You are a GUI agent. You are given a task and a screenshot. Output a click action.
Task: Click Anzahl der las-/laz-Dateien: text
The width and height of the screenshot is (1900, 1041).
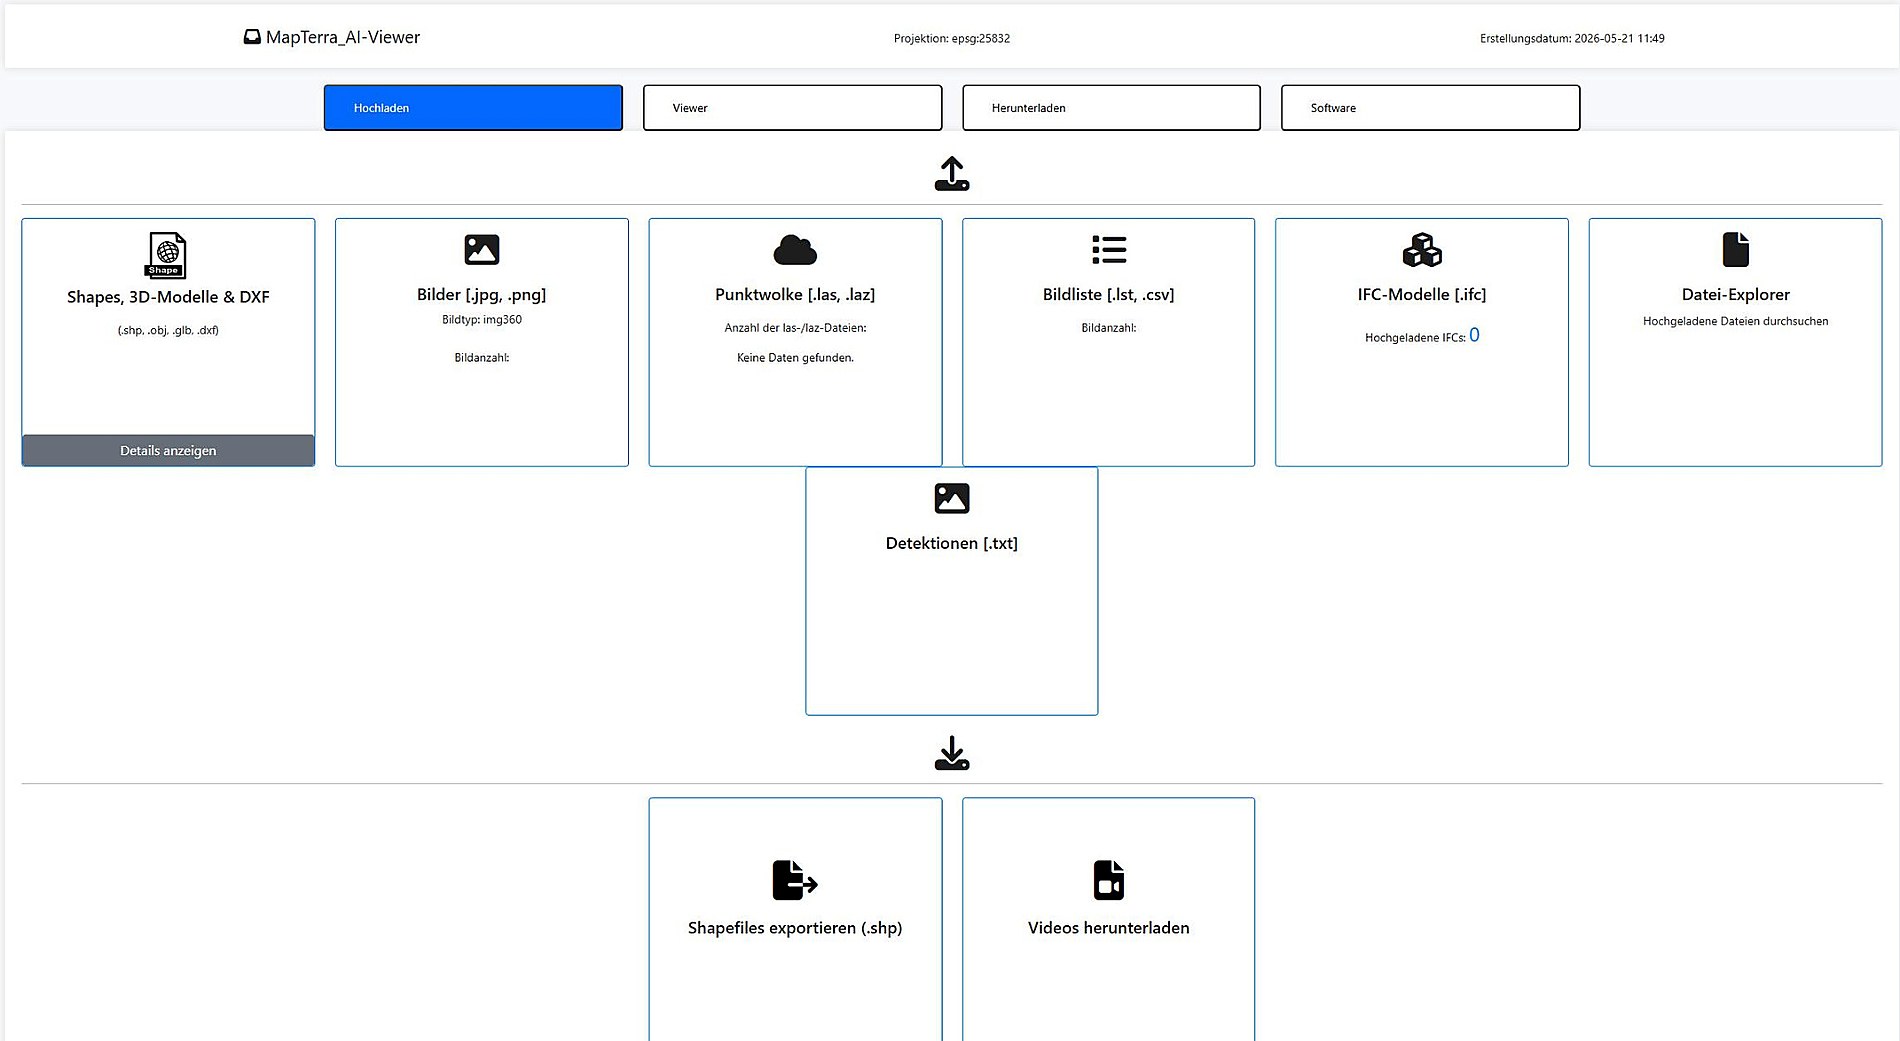795,328
